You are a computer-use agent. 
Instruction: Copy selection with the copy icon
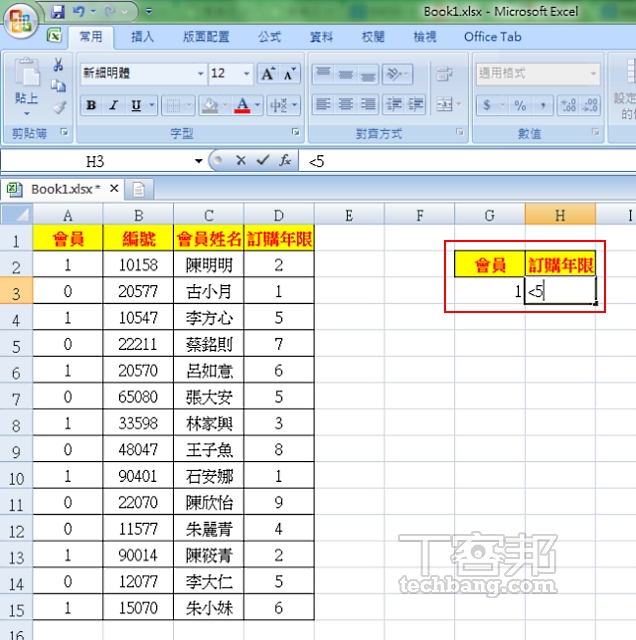pyautogui.click(x=58, y=86)
